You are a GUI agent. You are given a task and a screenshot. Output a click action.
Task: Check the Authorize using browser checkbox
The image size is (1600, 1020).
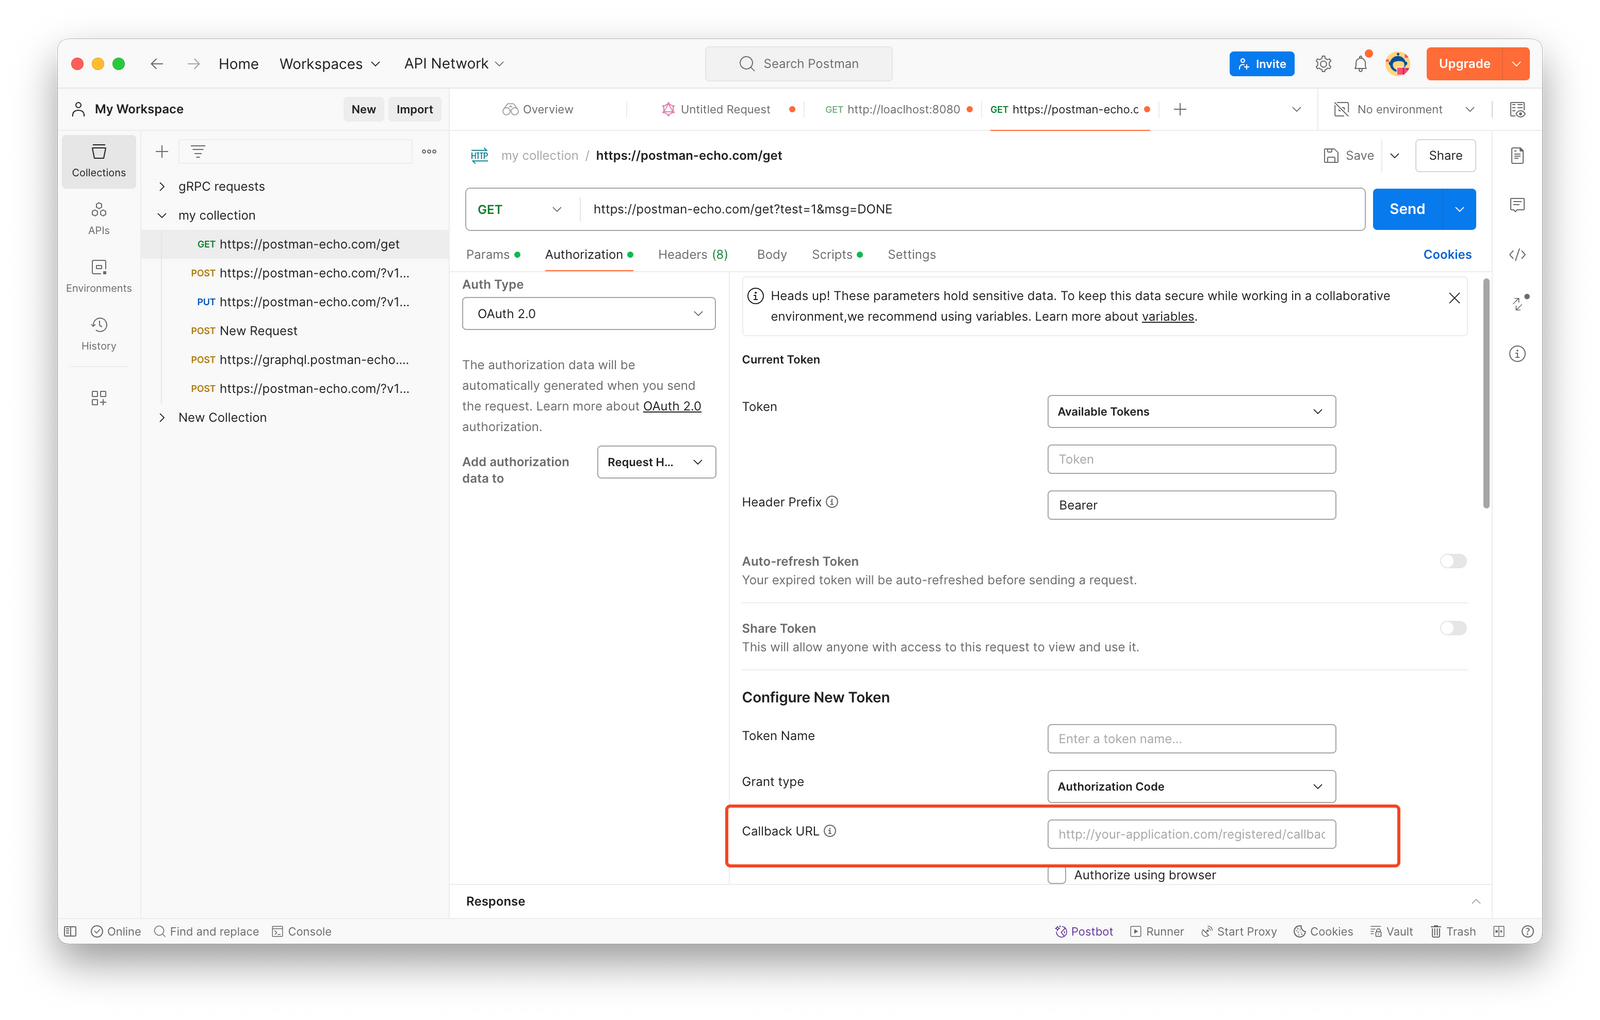[x=1057, y=875]
